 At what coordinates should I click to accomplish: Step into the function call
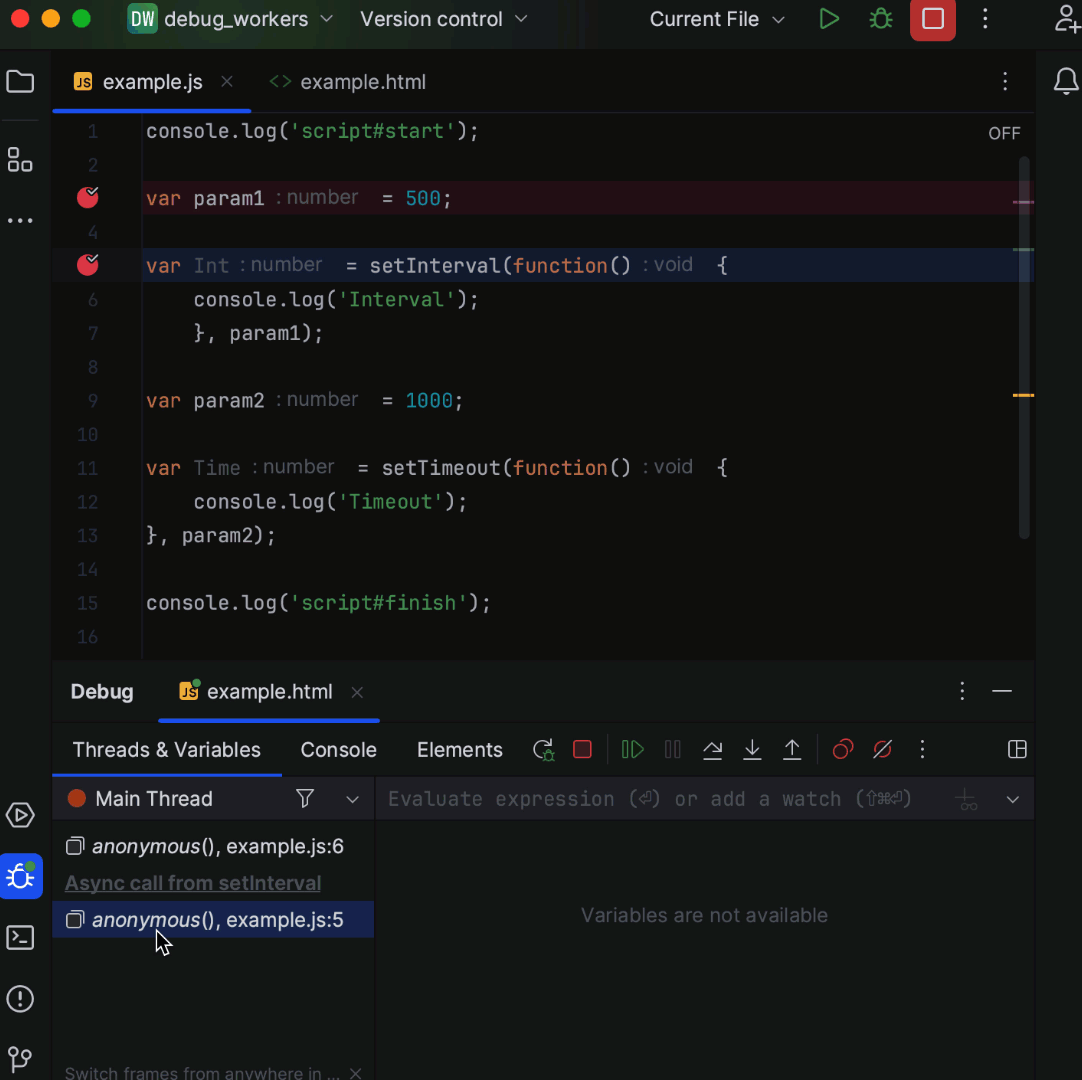pyautogui.click(x=752, y=749)
